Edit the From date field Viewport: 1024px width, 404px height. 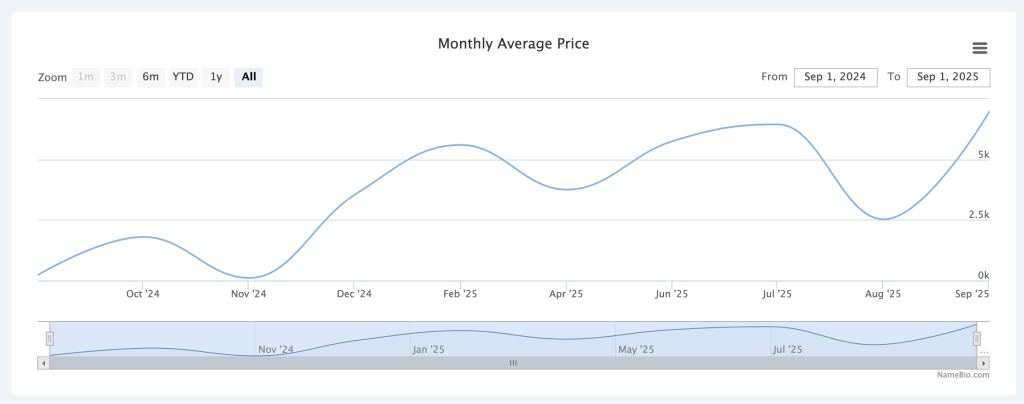(836, 77)
